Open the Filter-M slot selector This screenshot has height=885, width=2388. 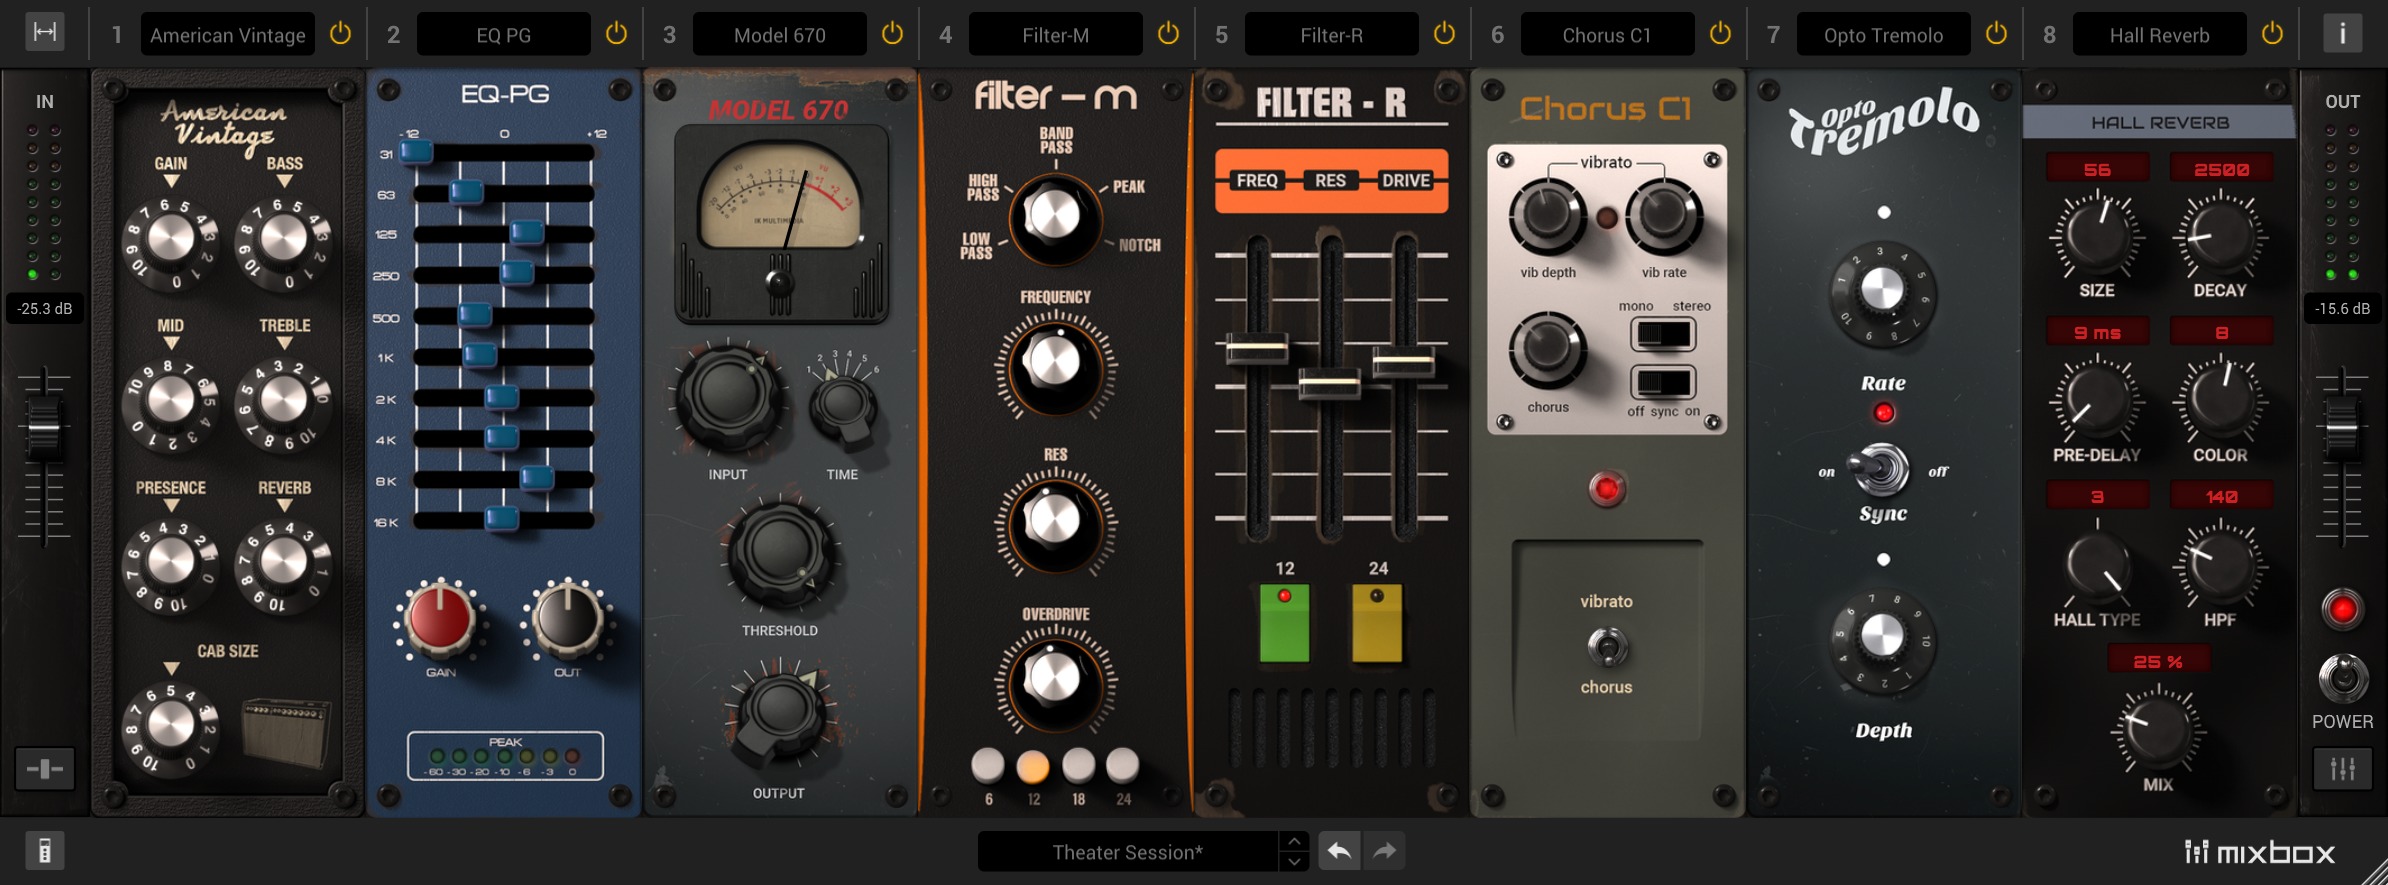click(x=1056, y=34)
